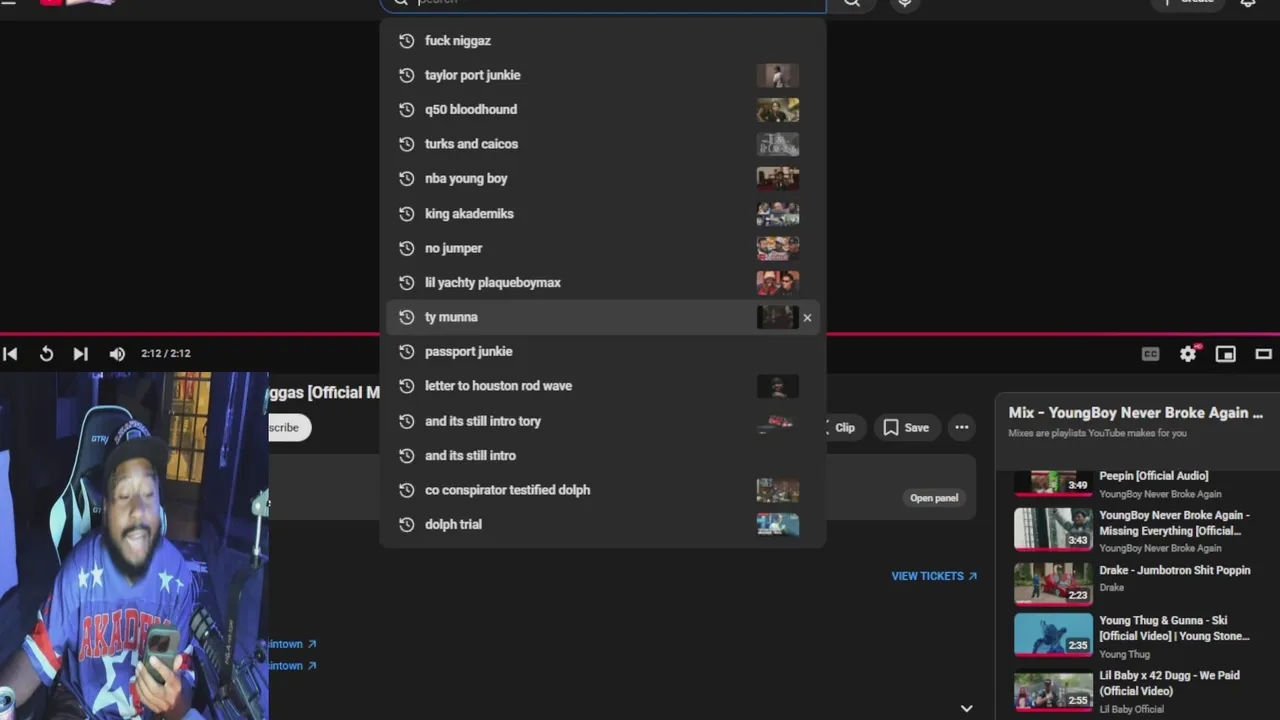The height and width of the screenshot is (720, 1280).
Task: Remove 'ty munna' from search history
Action: (807, 318)
